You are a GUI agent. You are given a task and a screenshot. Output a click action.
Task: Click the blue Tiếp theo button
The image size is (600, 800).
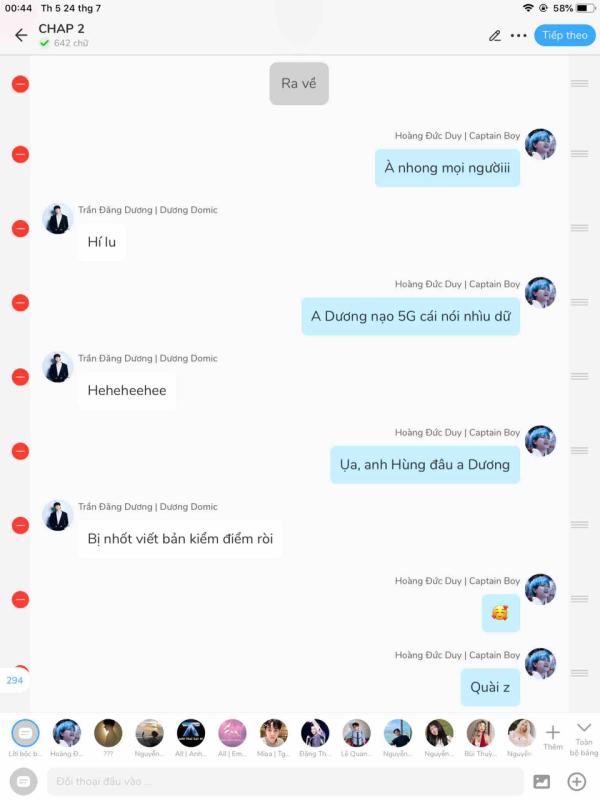pyautogui.click(x=565, y=35)
